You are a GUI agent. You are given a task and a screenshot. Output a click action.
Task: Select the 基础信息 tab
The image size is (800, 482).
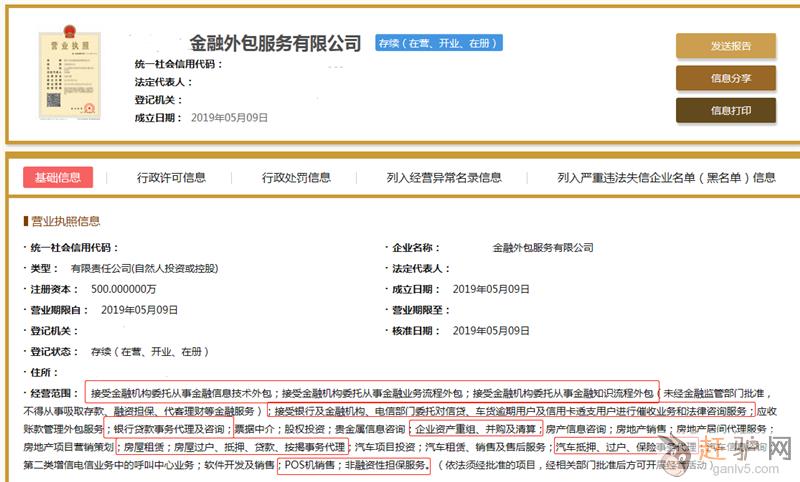(x=57, y=178)
